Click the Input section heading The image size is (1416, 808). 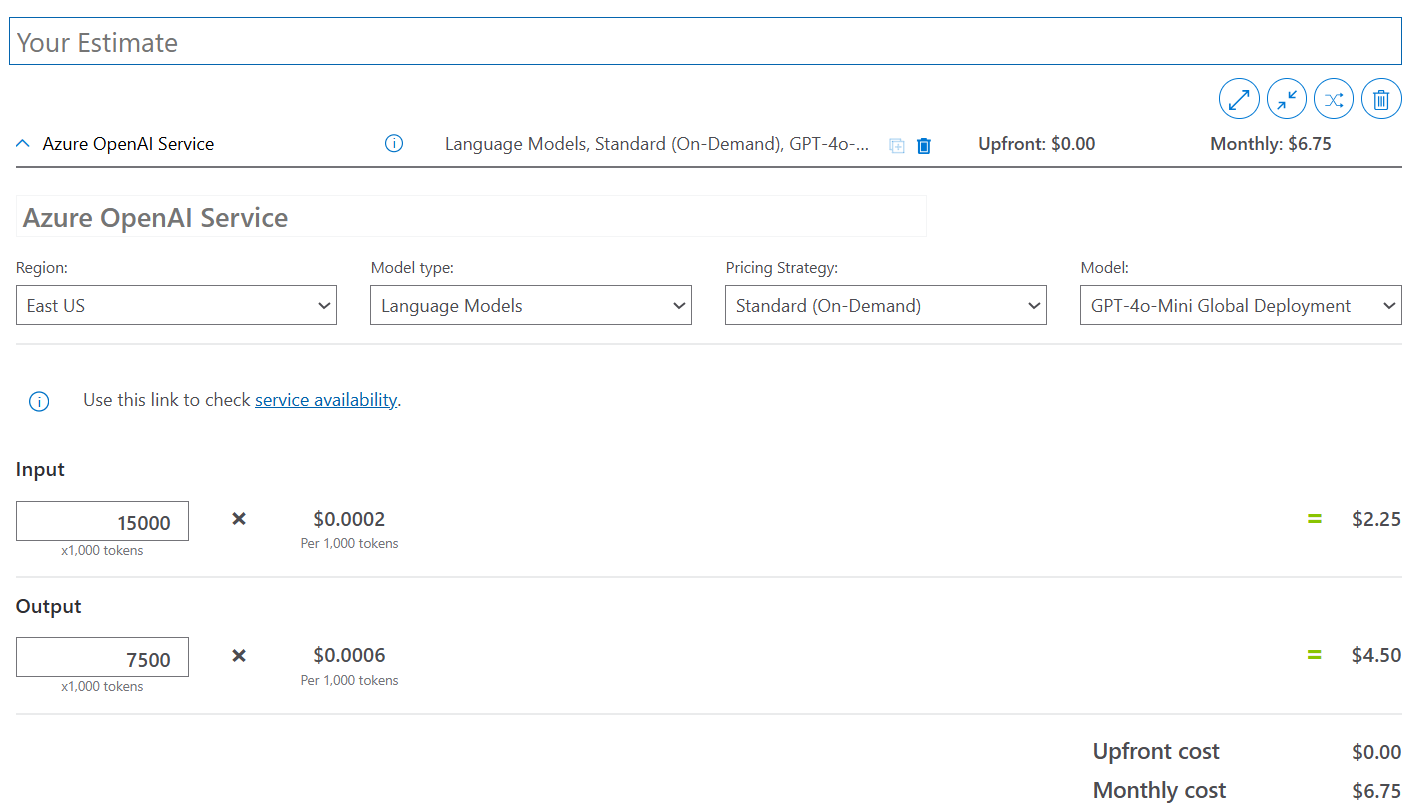(40, 469)
